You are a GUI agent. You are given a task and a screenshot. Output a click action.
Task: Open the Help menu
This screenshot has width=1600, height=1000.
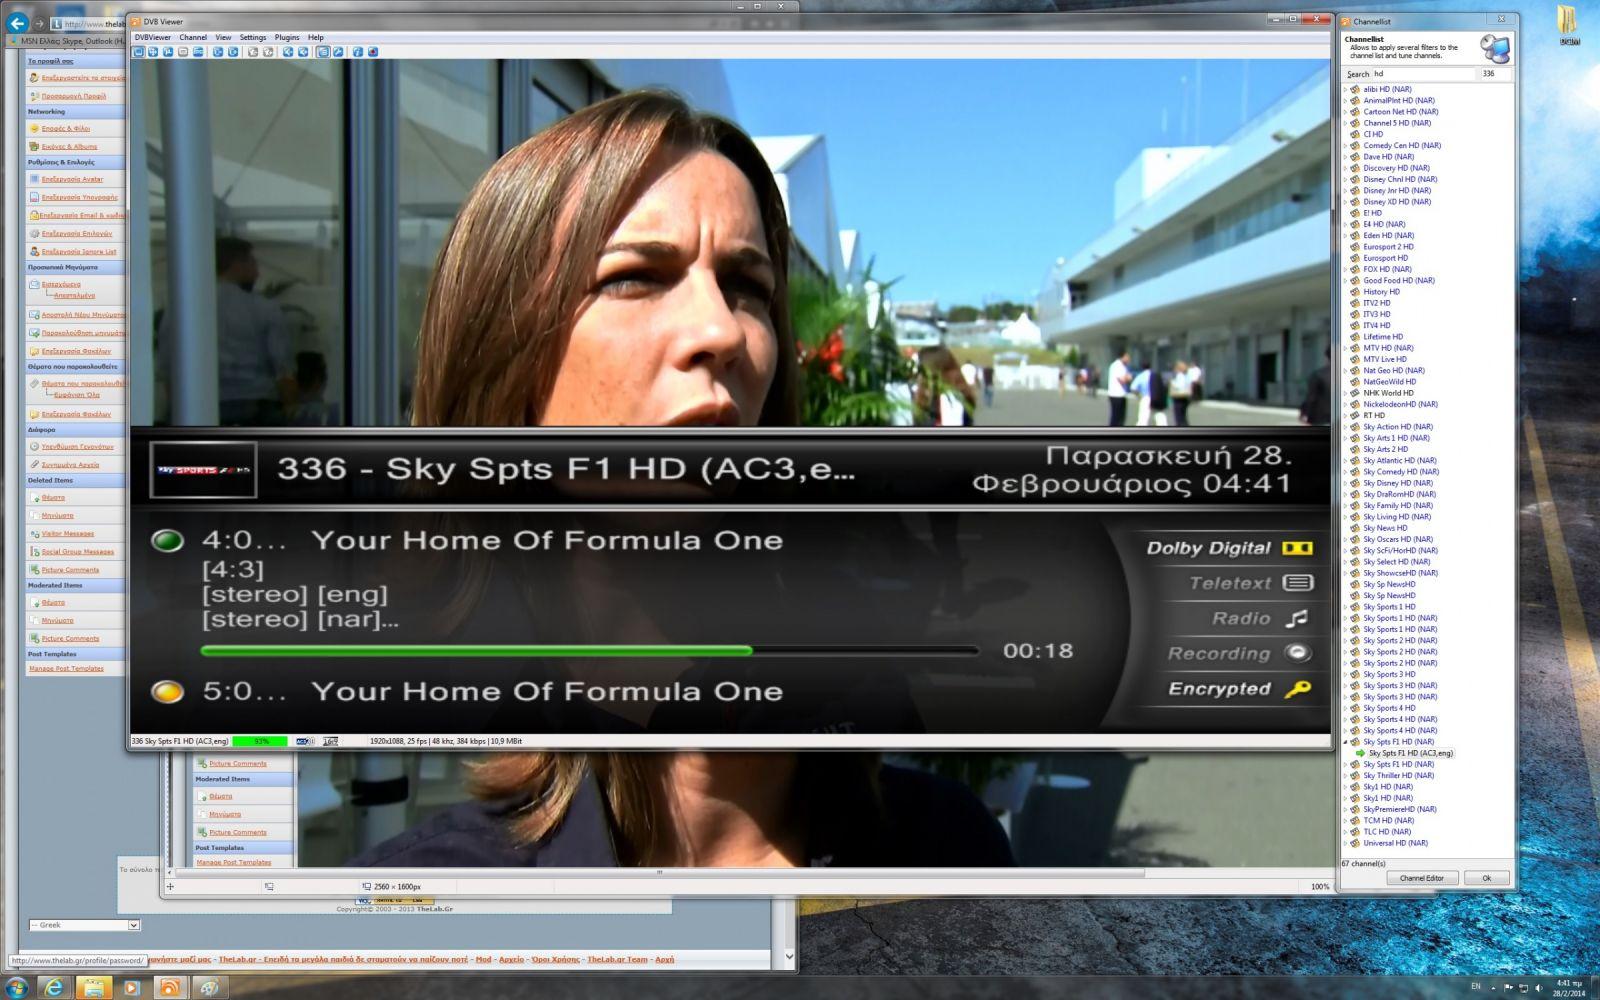pyautogui.click(x=316, y=37)
